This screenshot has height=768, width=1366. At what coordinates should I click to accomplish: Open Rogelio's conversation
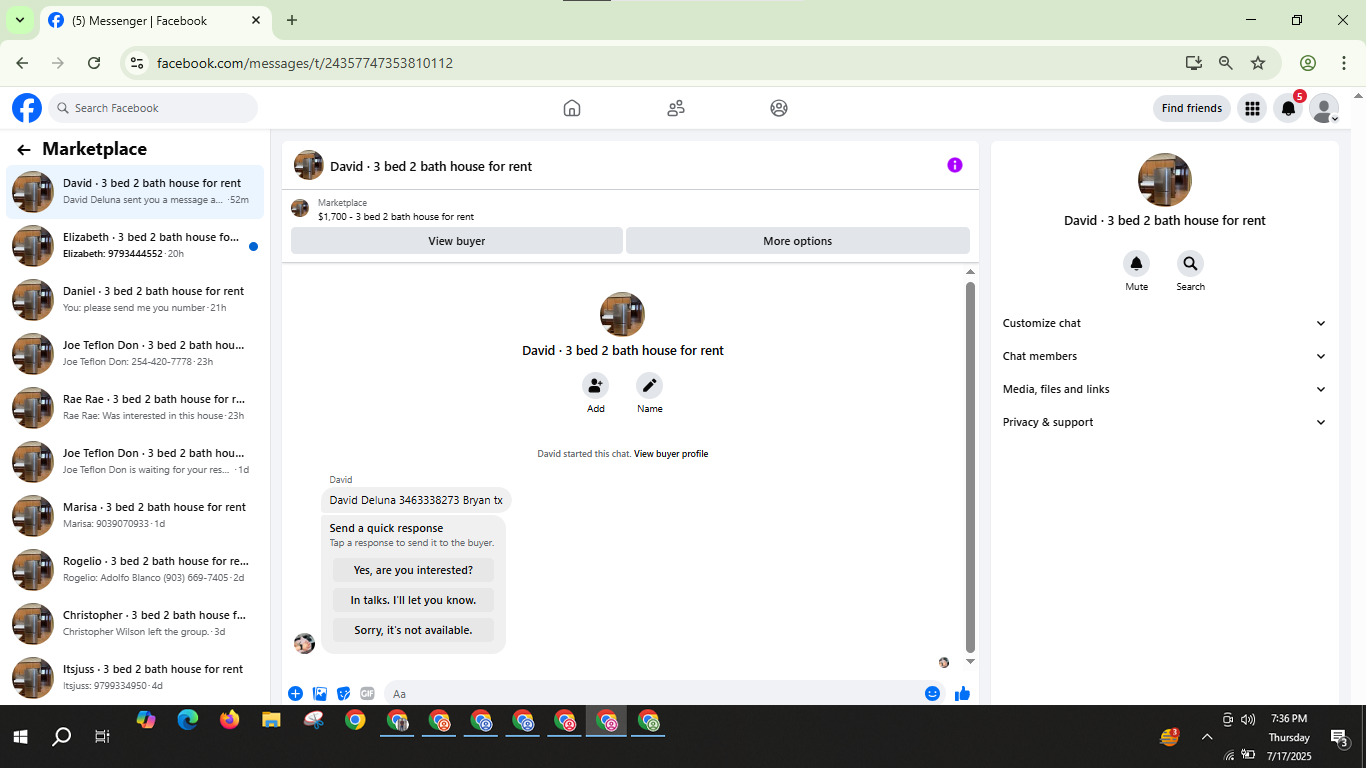(135, 569)
